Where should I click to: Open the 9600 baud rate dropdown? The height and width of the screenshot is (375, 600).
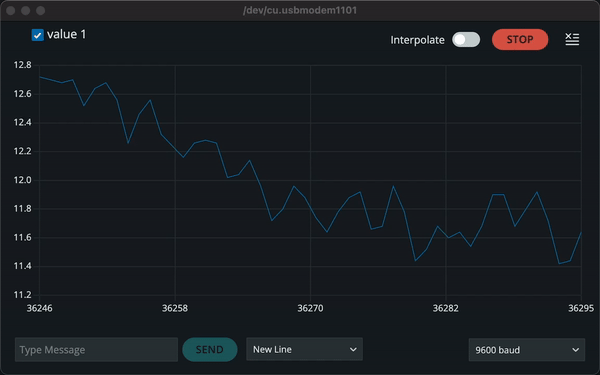point(527,350)
